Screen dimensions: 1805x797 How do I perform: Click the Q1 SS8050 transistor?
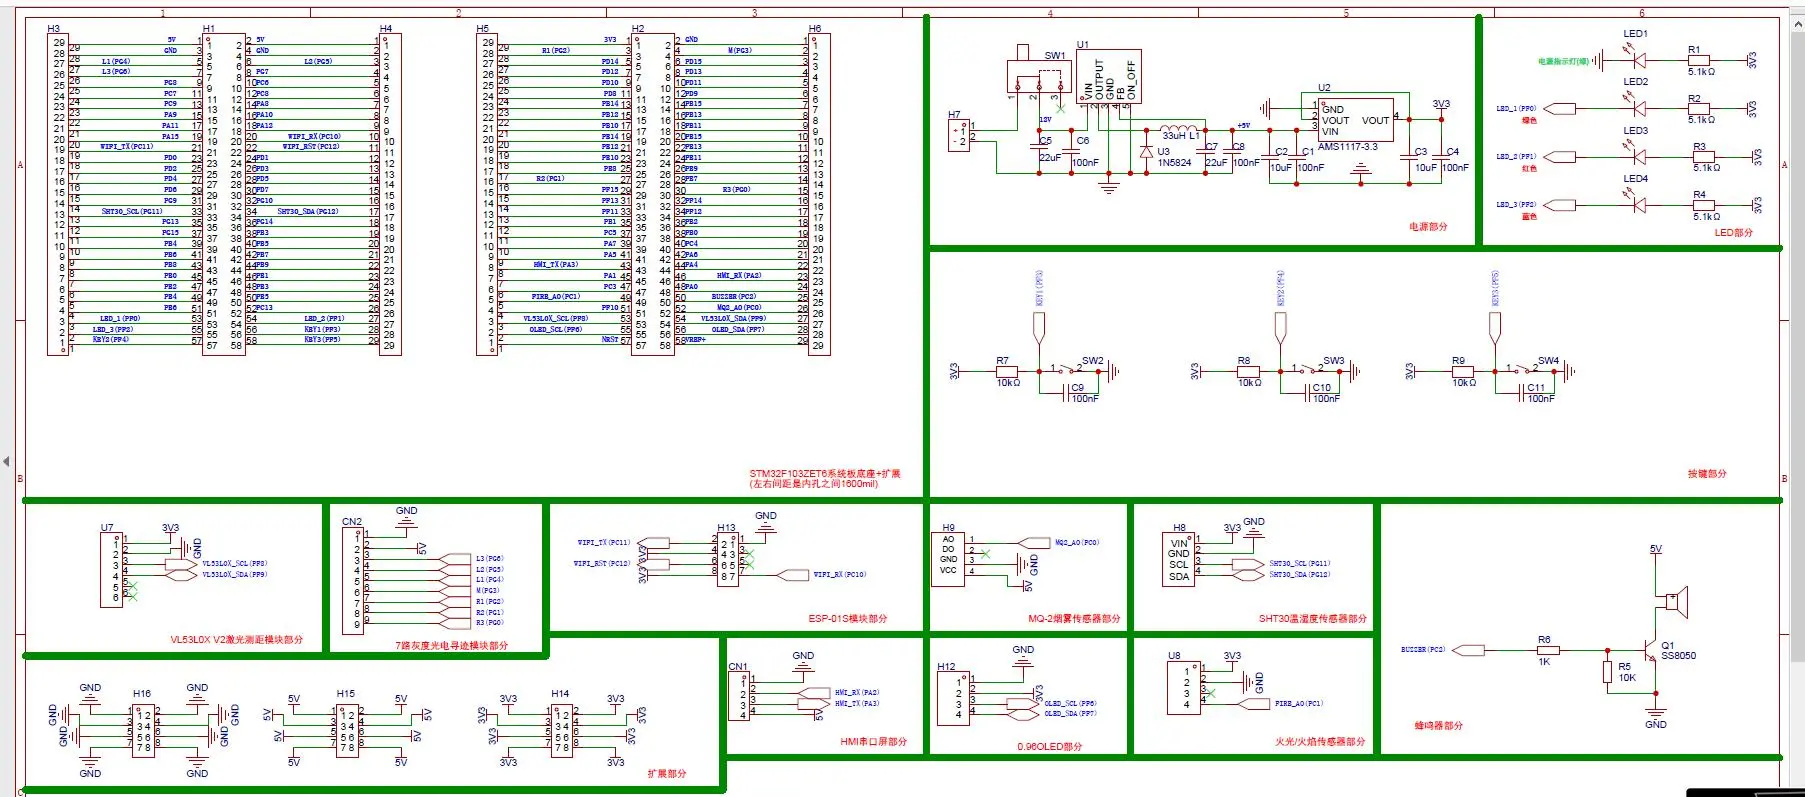(1650, 650)
